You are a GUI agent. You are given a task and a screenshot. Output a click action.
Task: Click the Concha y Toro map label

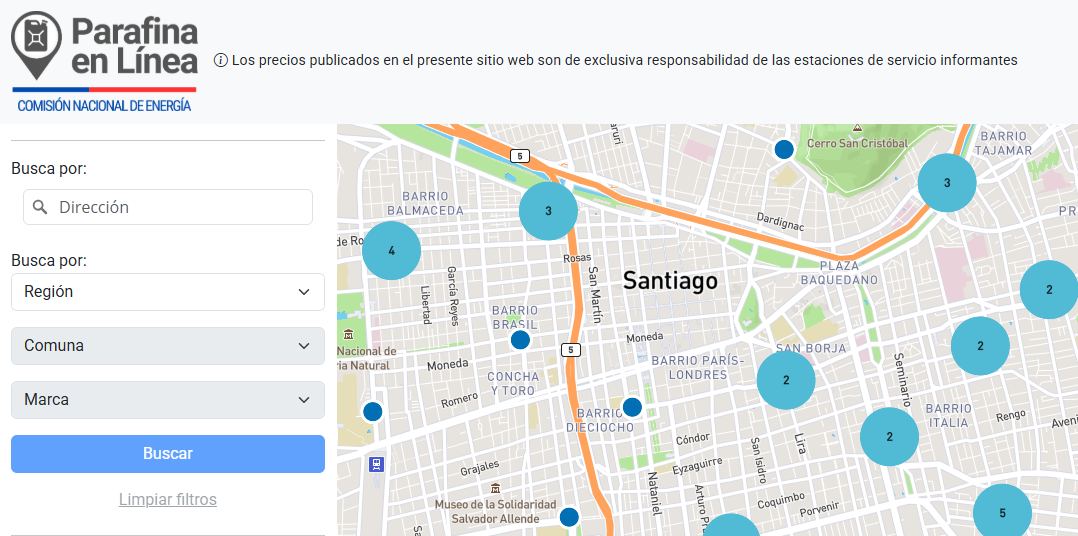pyautogui.click(x=514, y=383)
